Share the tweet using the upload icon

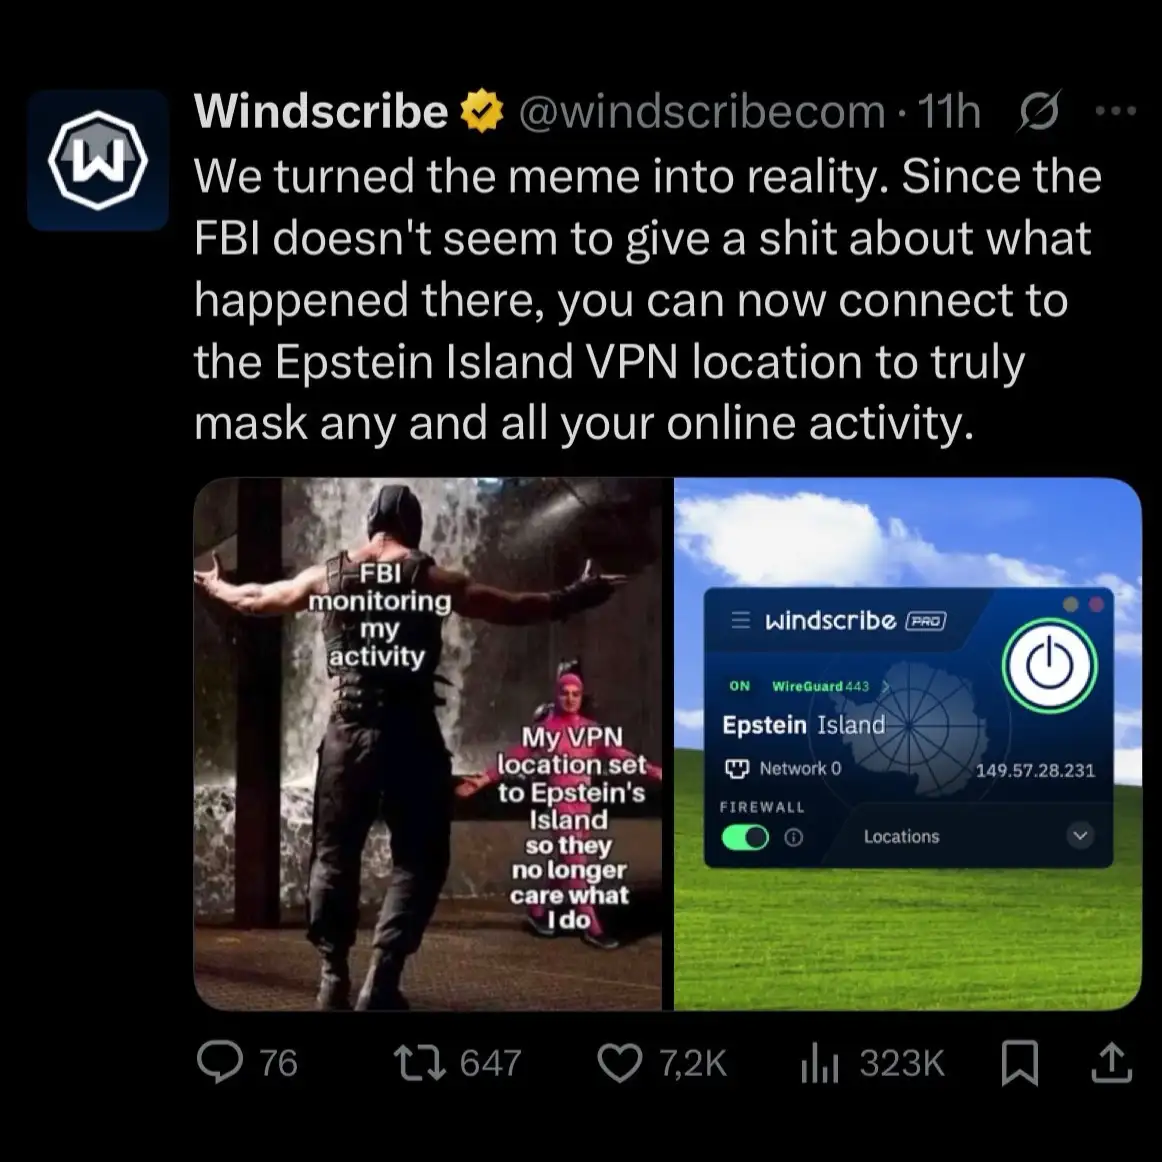click(x=1112, y=1062)
